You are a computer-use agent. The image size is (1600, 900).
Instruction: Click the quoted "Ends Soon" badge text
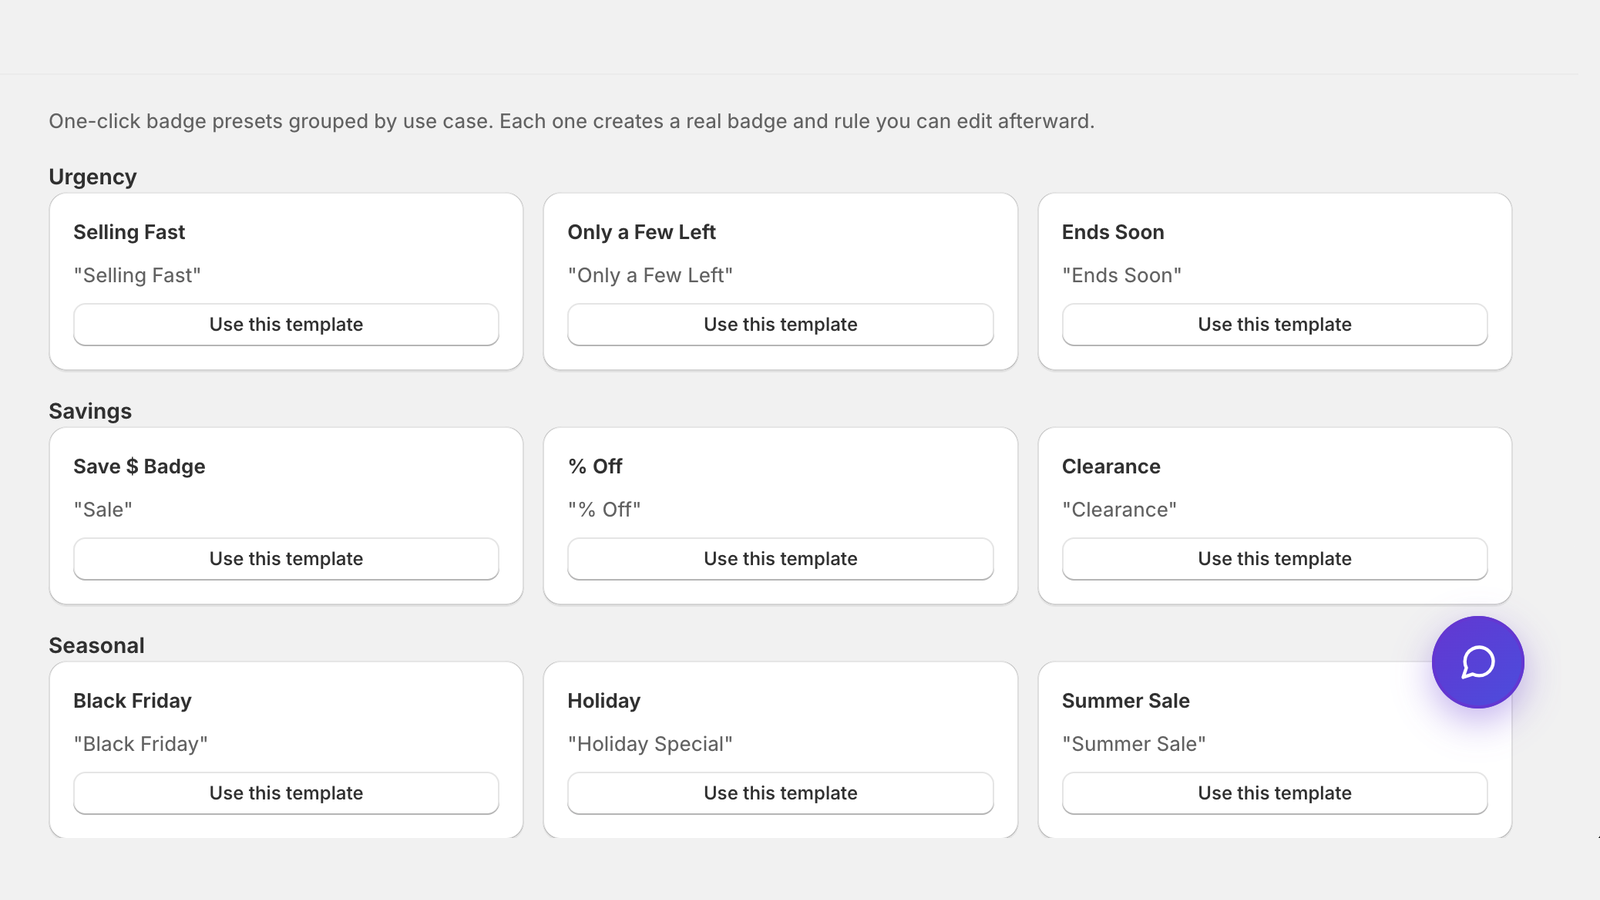tap(1122, 276)
